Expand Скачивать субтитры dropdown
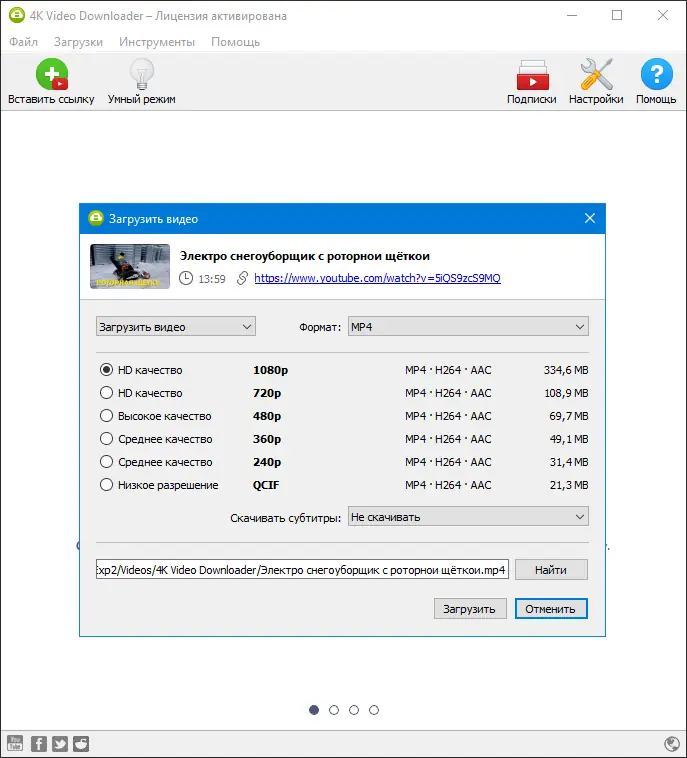 pyautogui.click(x=468, y=517)
